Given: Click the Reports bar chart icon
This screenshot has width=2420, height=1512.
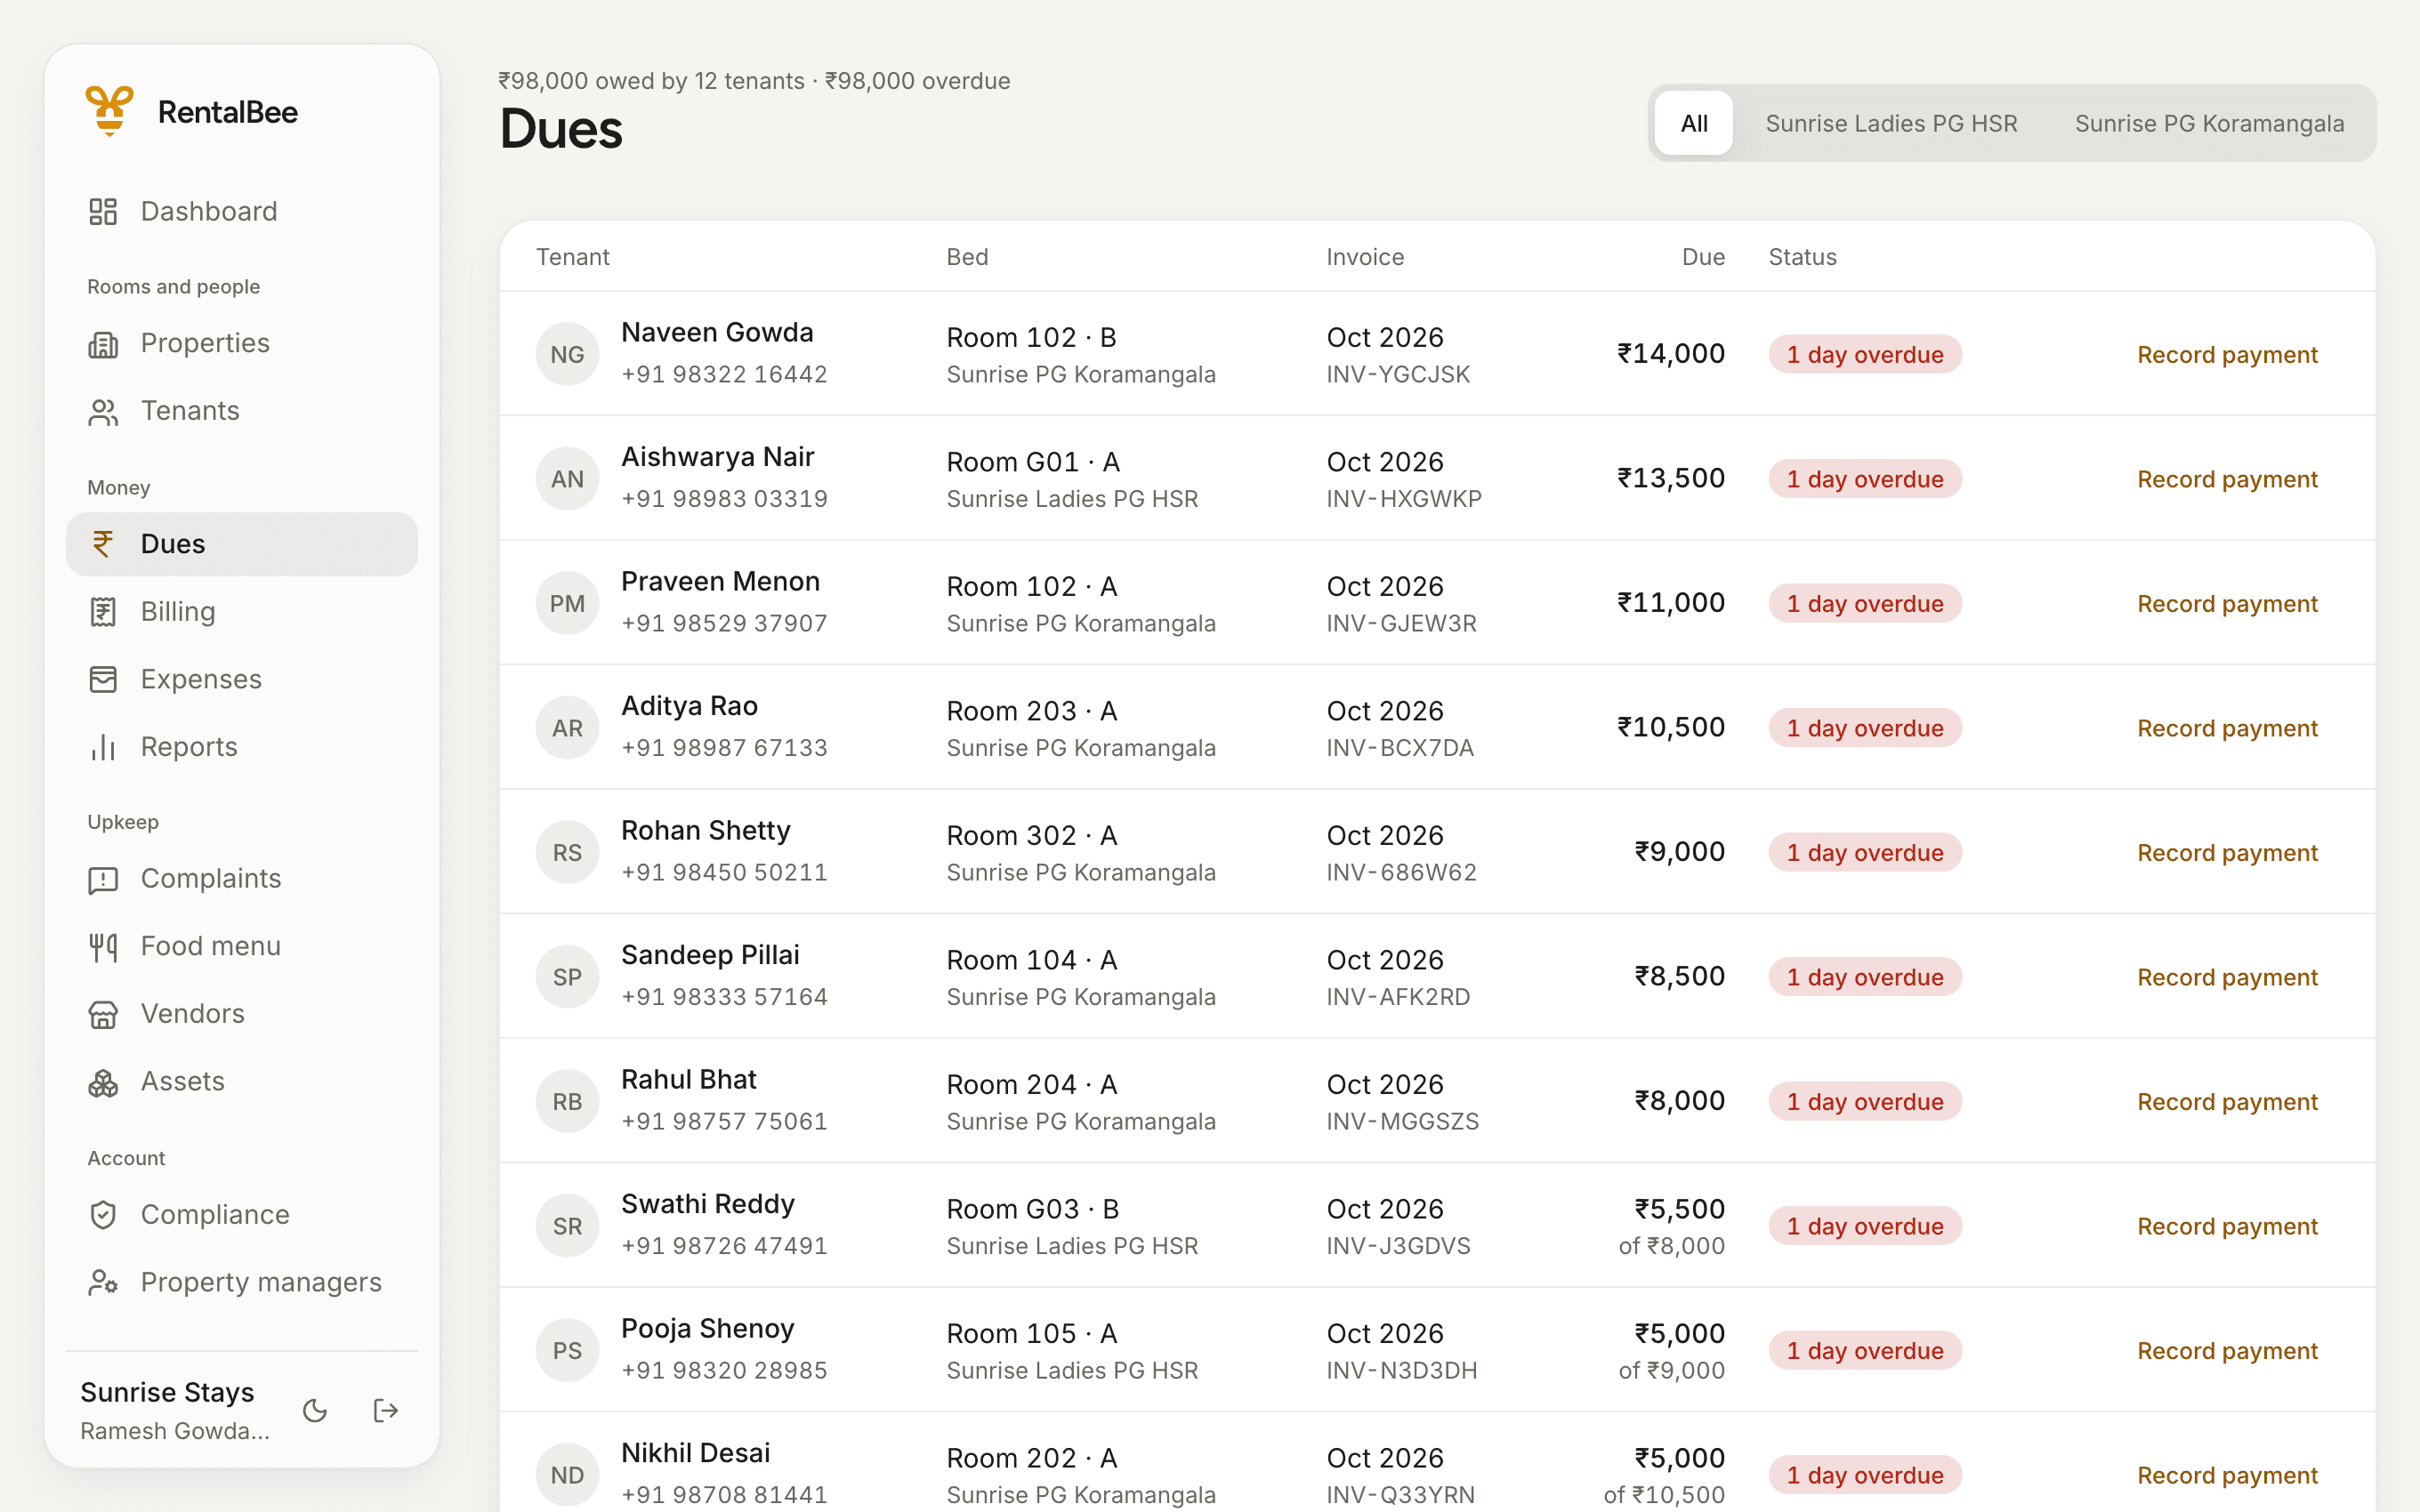Looking at the screenshot, I should coord(103,747).
